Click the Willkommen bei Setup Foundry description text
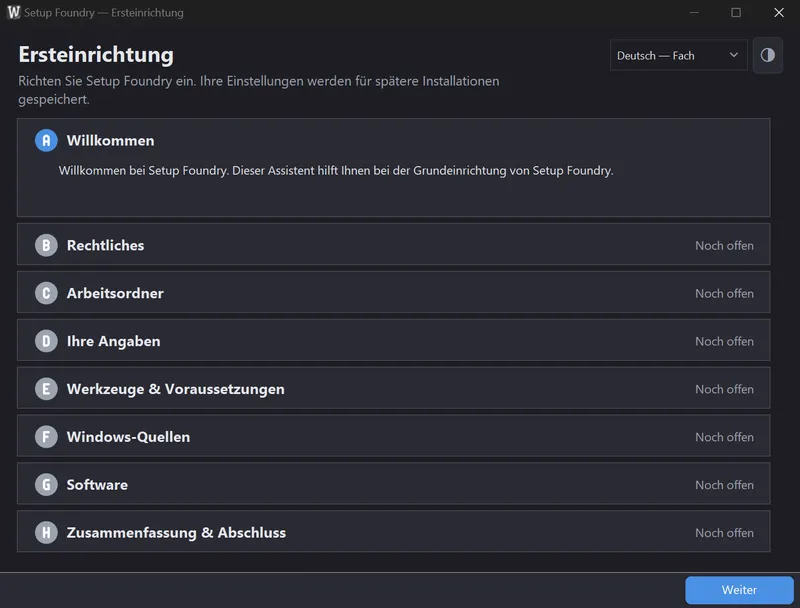The image size is (800, 608). click(x=336, y=170)
